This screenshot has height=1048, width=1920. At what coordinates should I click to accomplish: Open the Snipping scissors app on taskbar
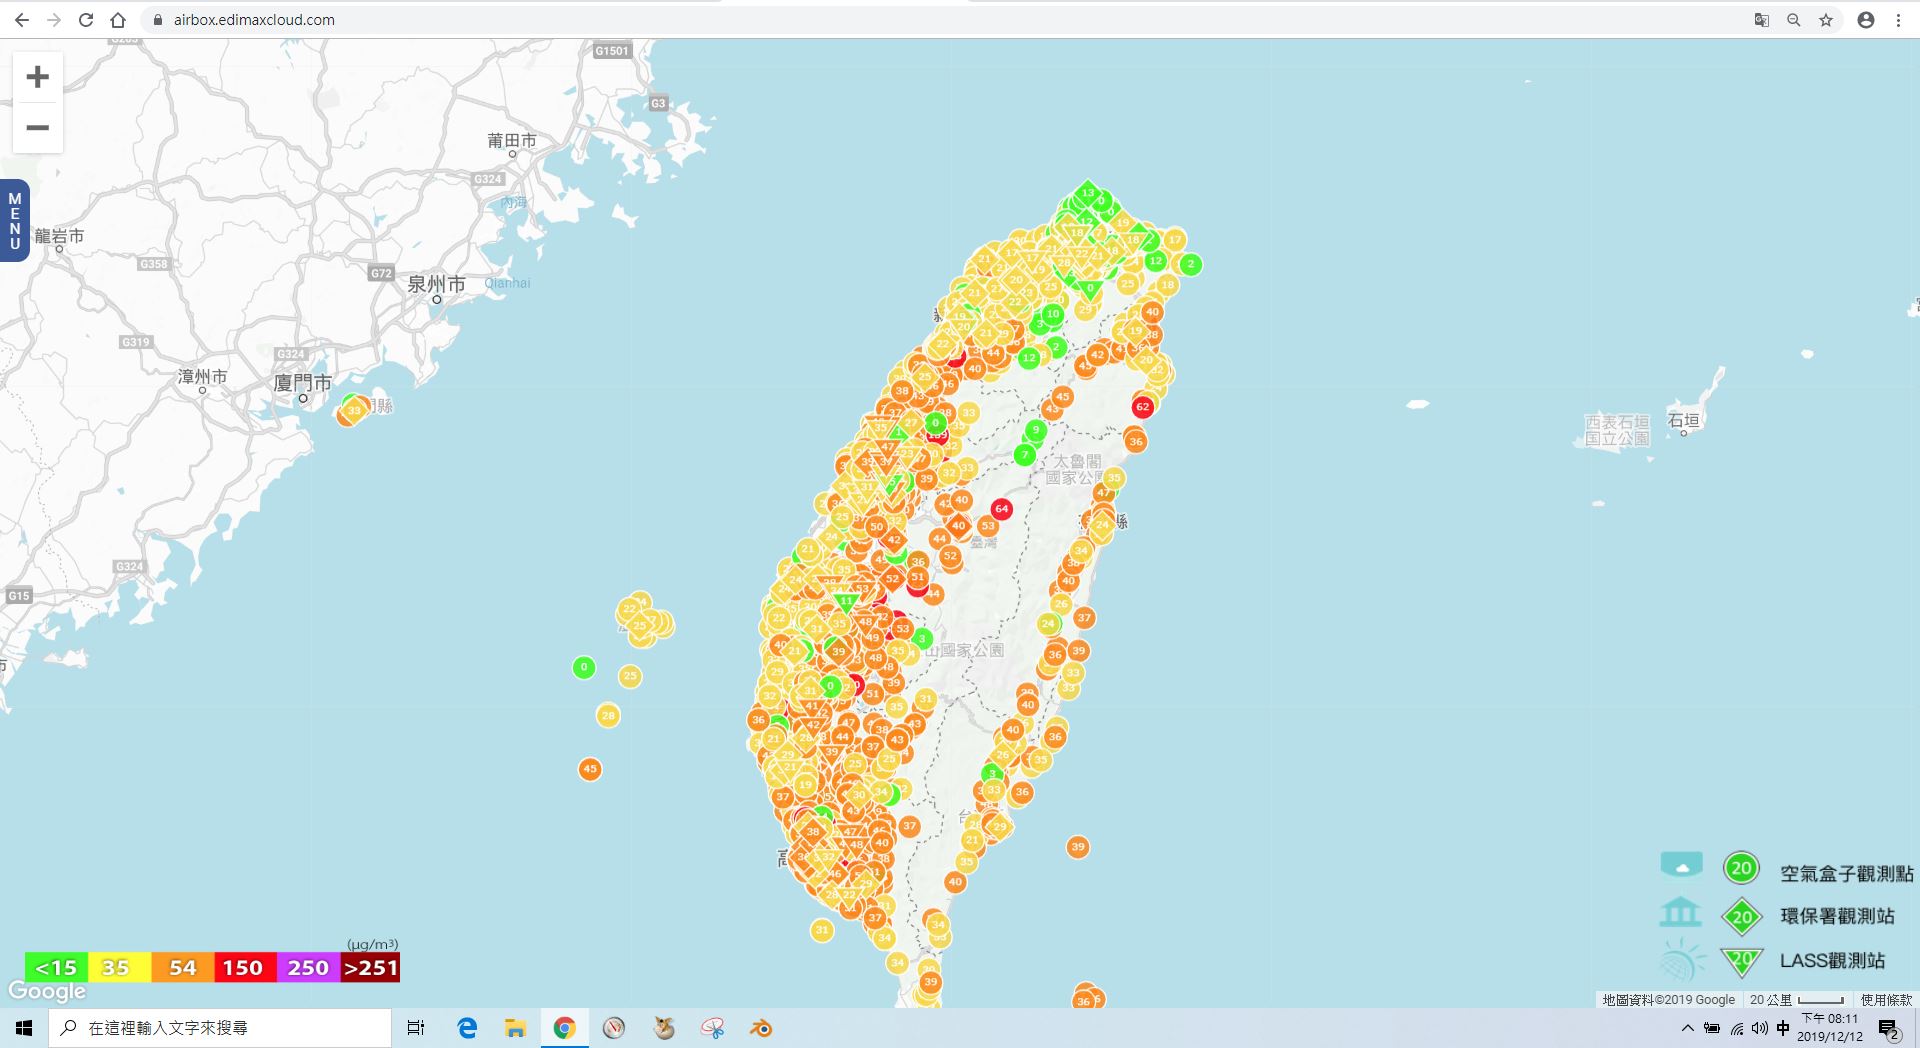pyautogui.click(x=712, y=1028)
